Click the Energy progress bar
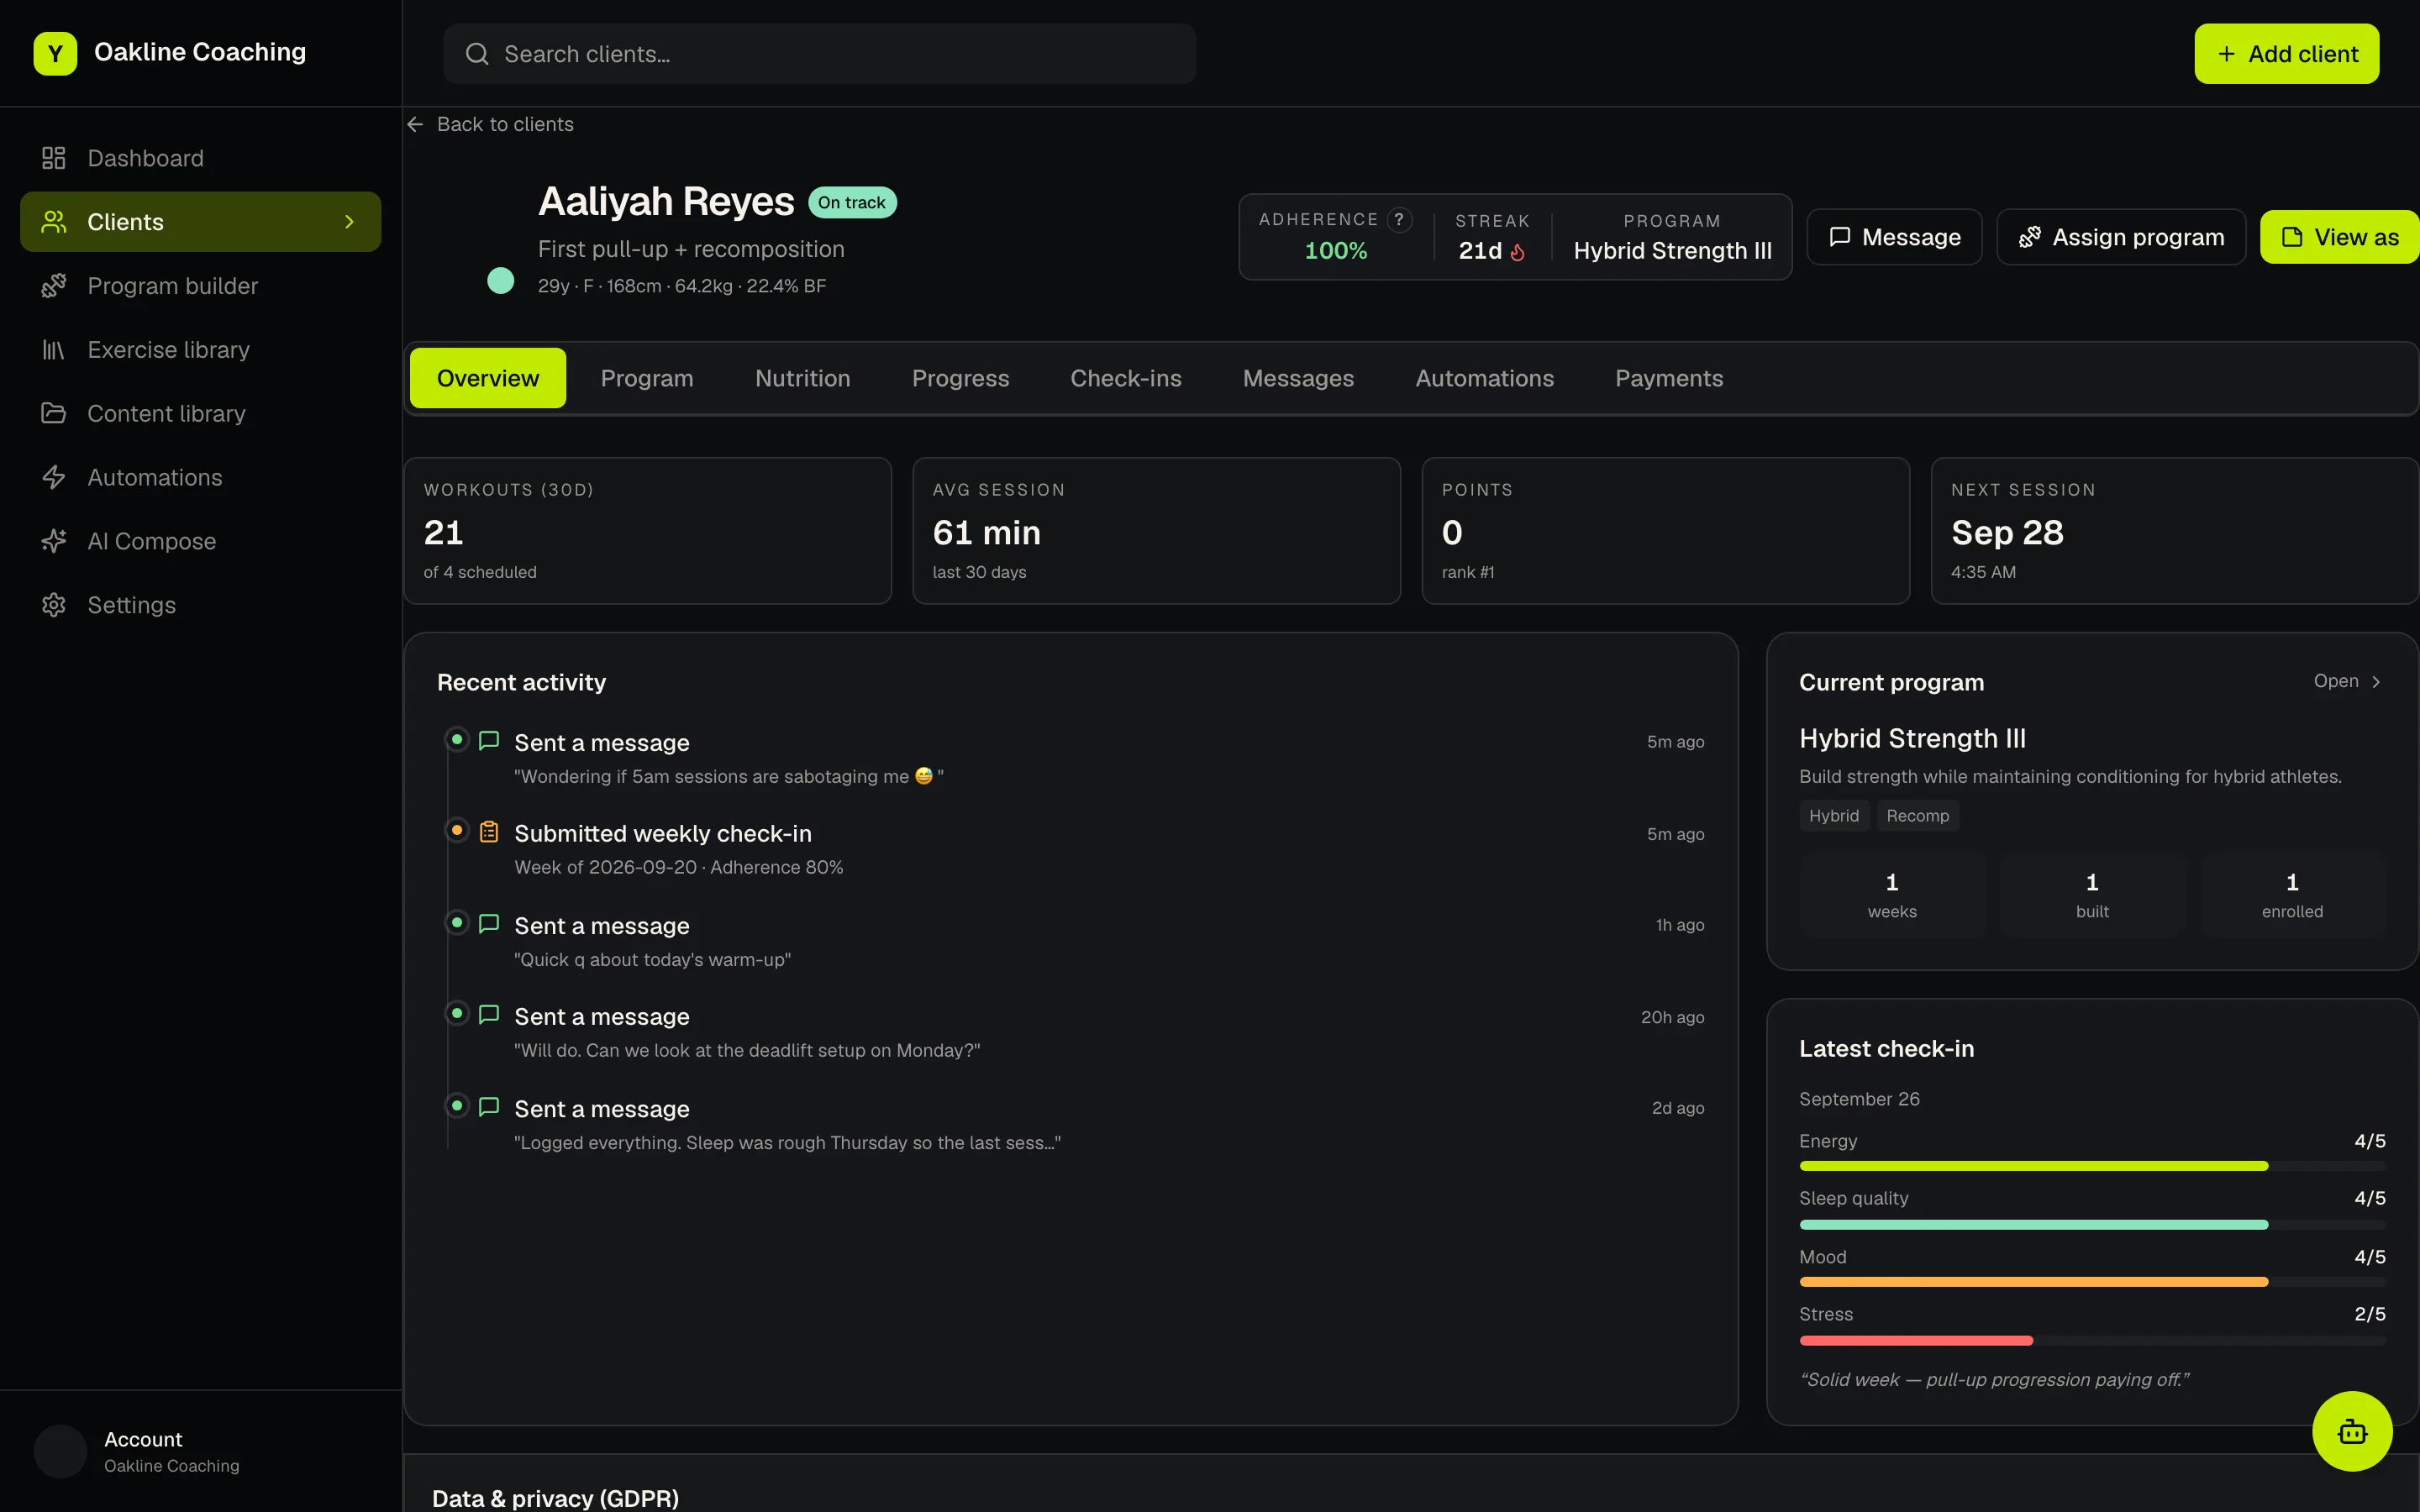The width and height of the screenshot is (2420, 1512). 2092,1166
